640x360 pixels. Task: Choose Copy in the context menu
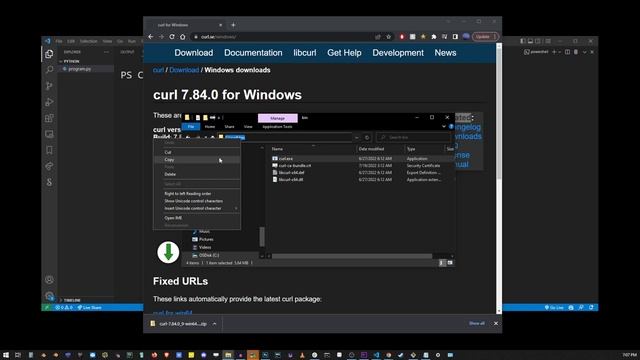[x=196, y=160]
